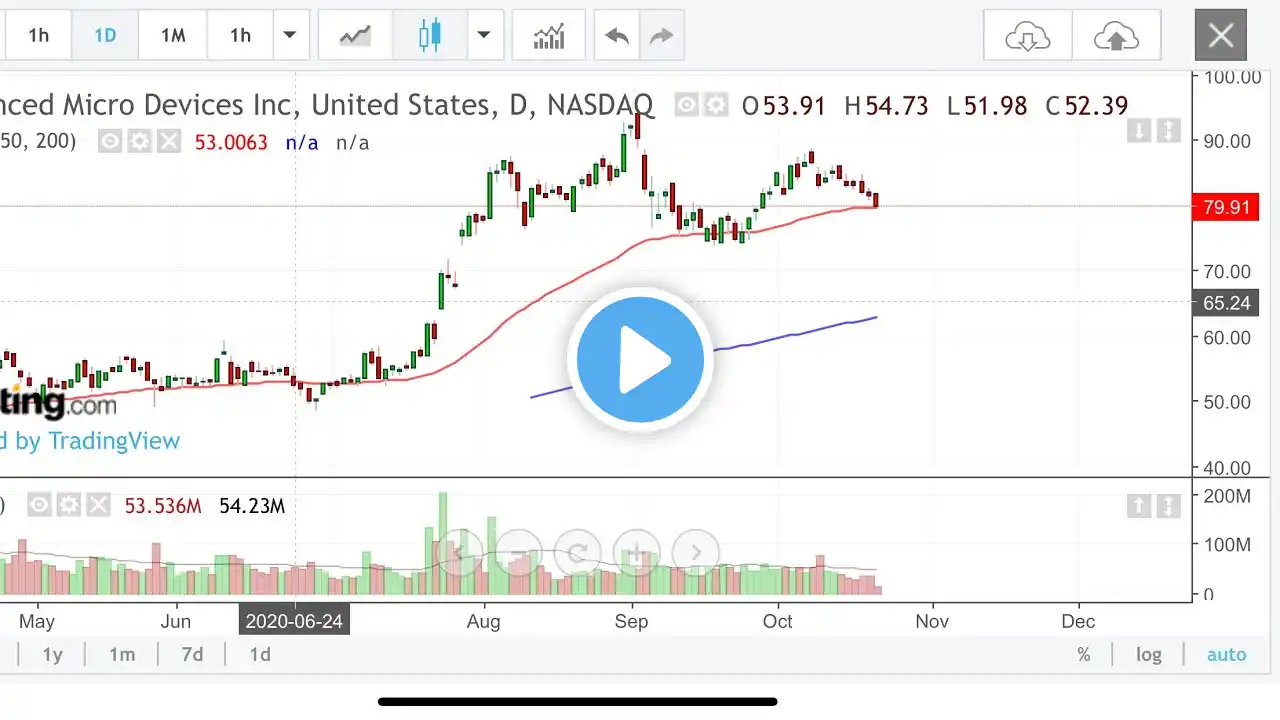1280x720 pixels.
Task: Remove the moving average indicator
Action: [169, 142]
